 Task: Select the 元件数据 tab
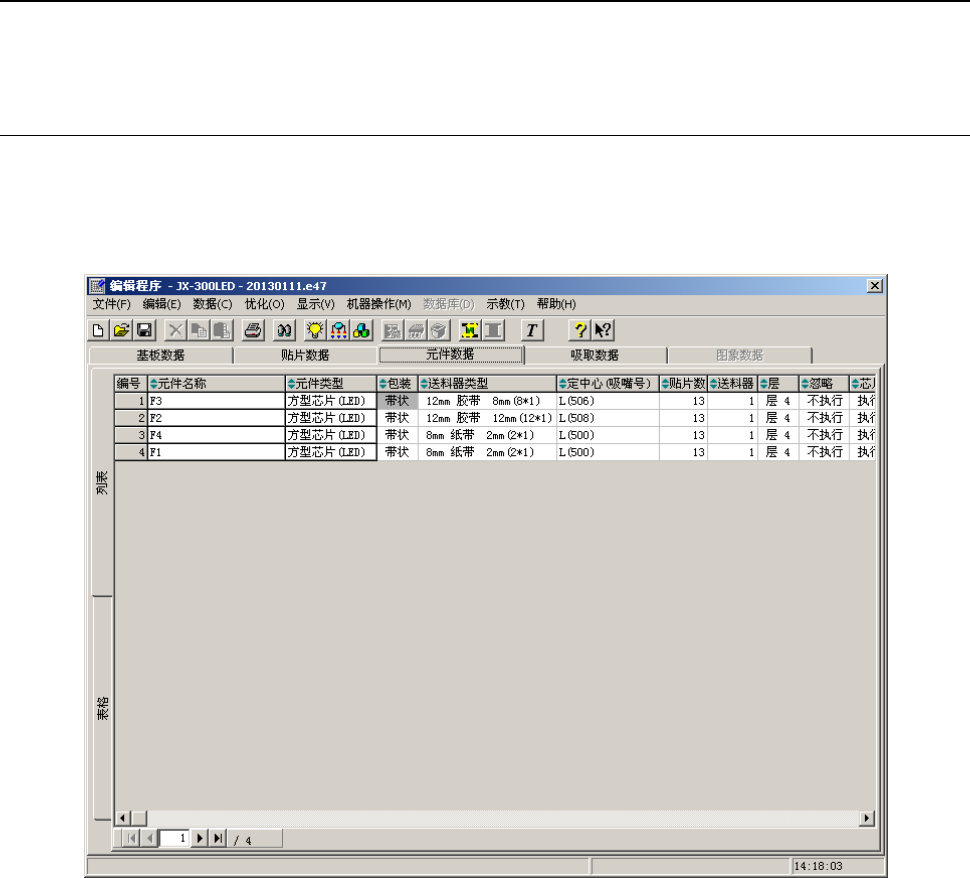coord(450,355)
